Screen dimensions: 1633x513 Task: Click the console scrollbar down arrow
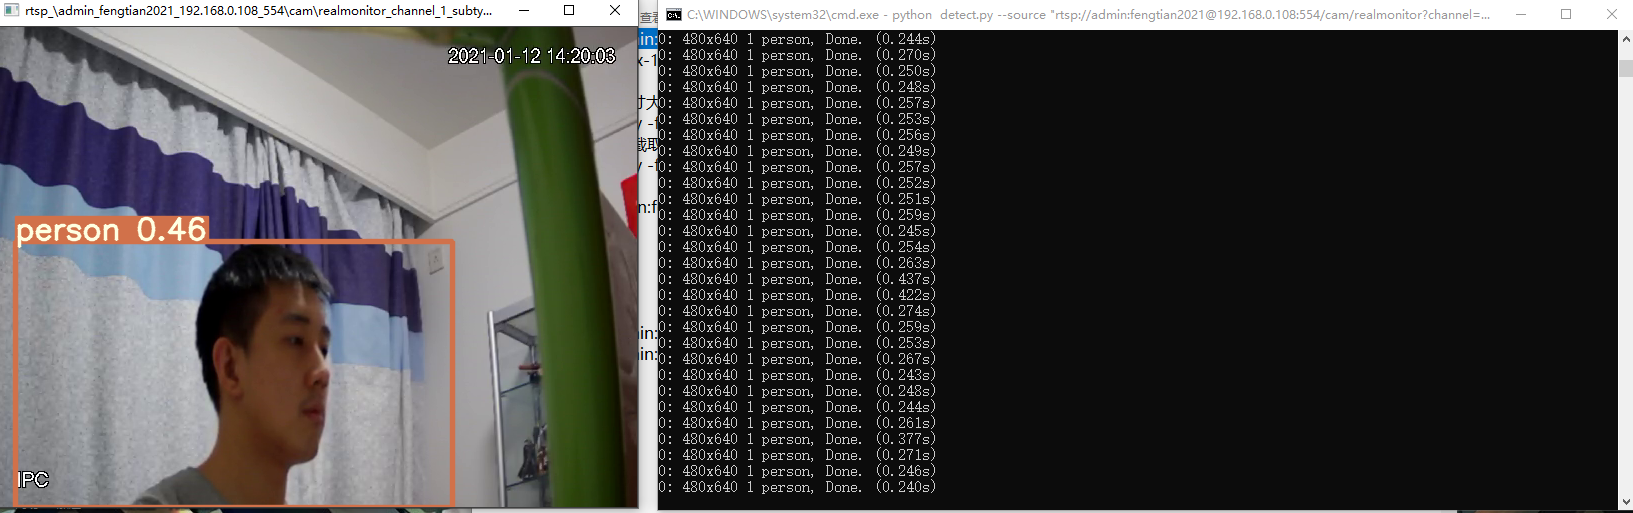pyautogui.click(x=1625, y=502)
